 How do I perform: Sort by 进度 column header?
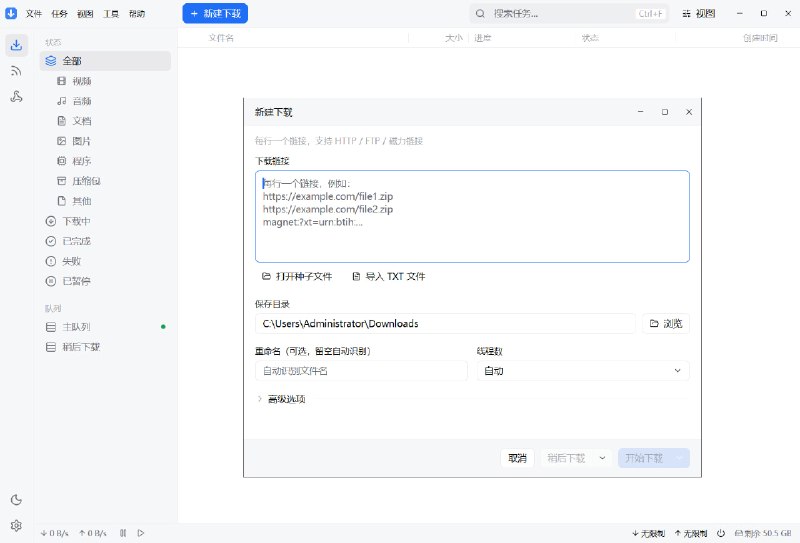click(483, 38)
